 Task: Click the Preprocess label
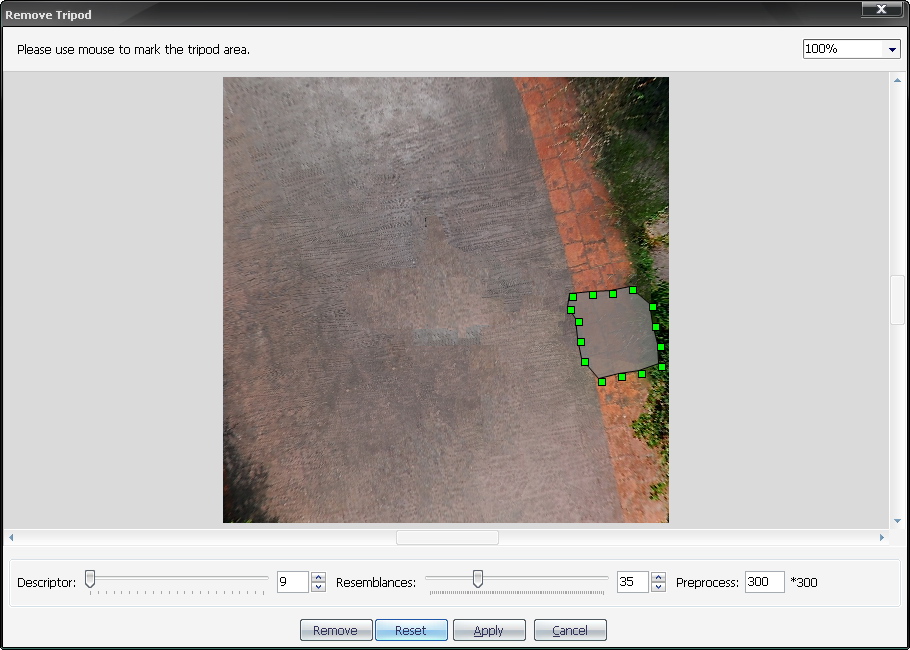[x=707, y=583]
